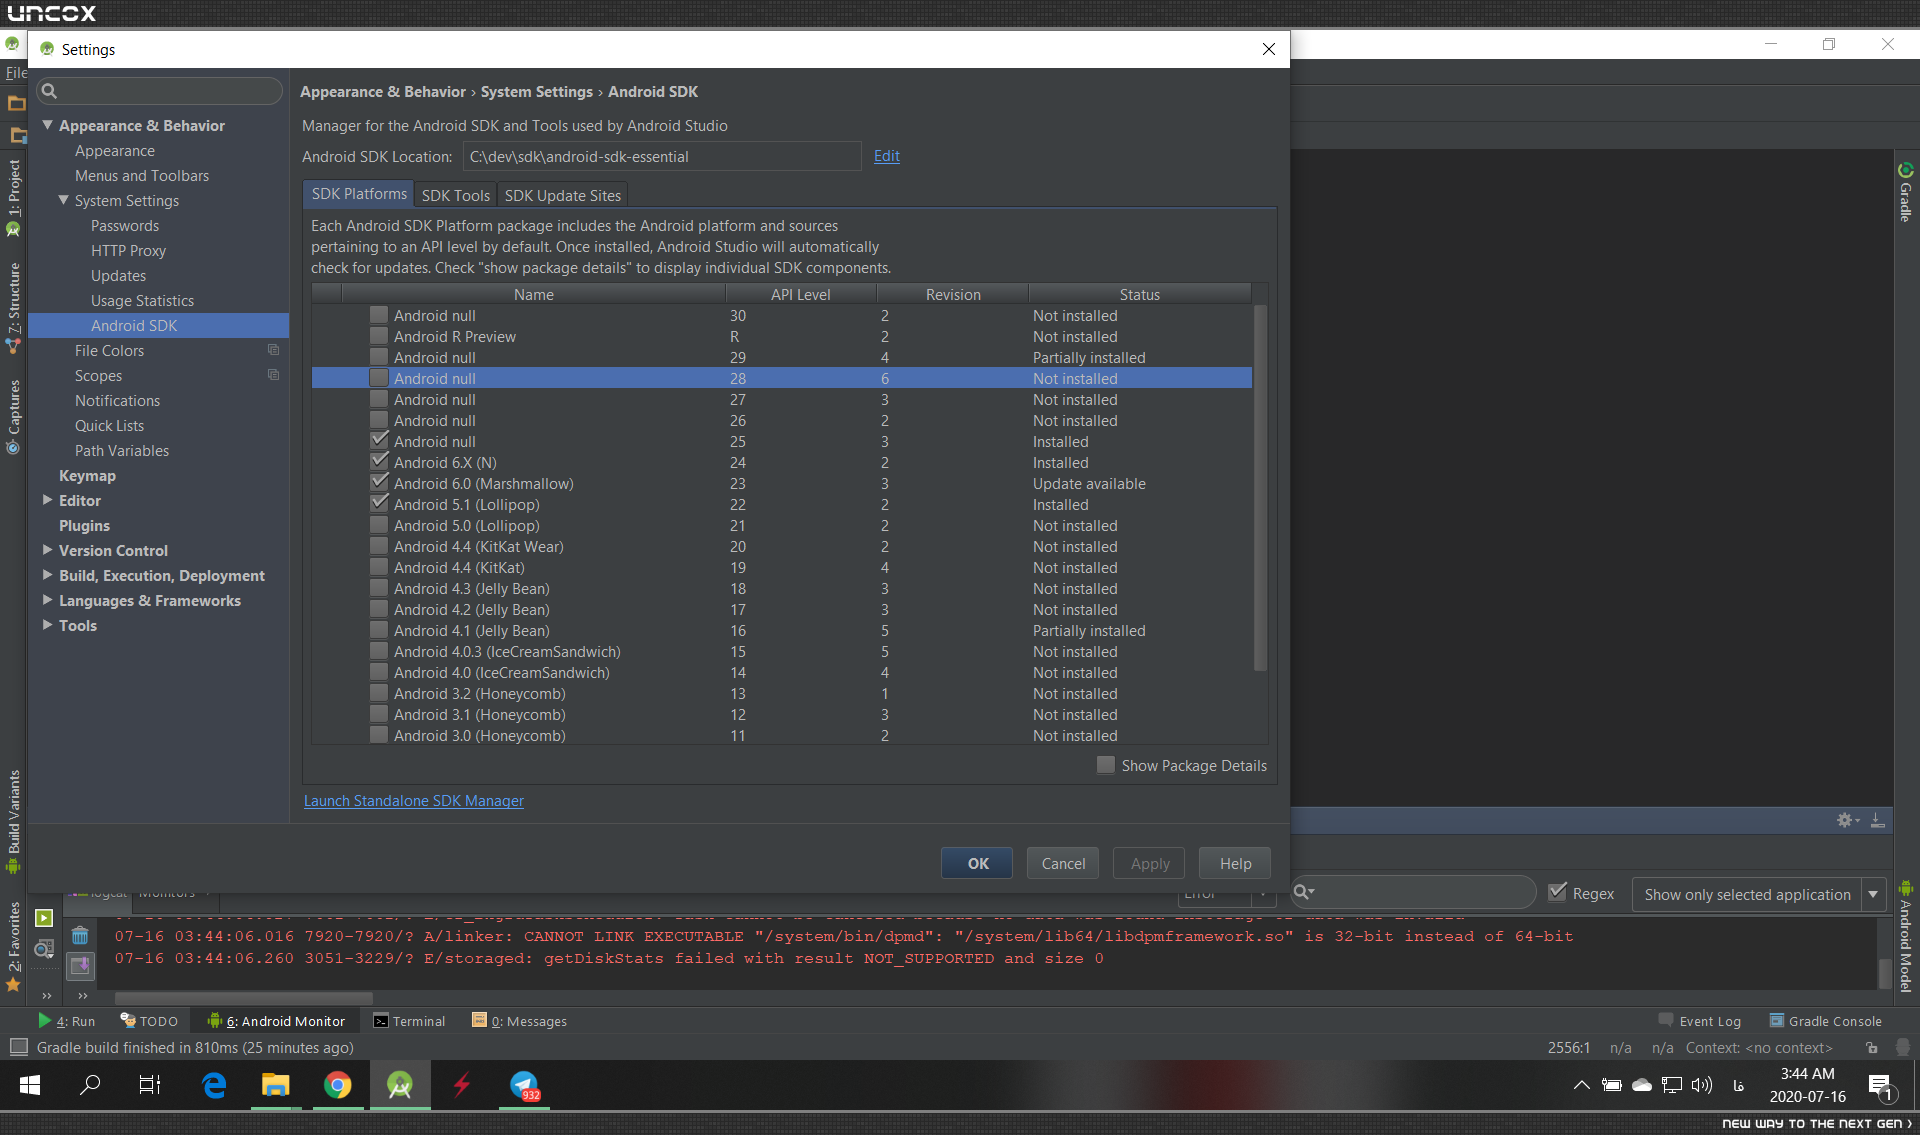Uncheck the Android 6.0 (Marshmallow) checkbox
The image size is (1920, 1135).
pos(379,483)
